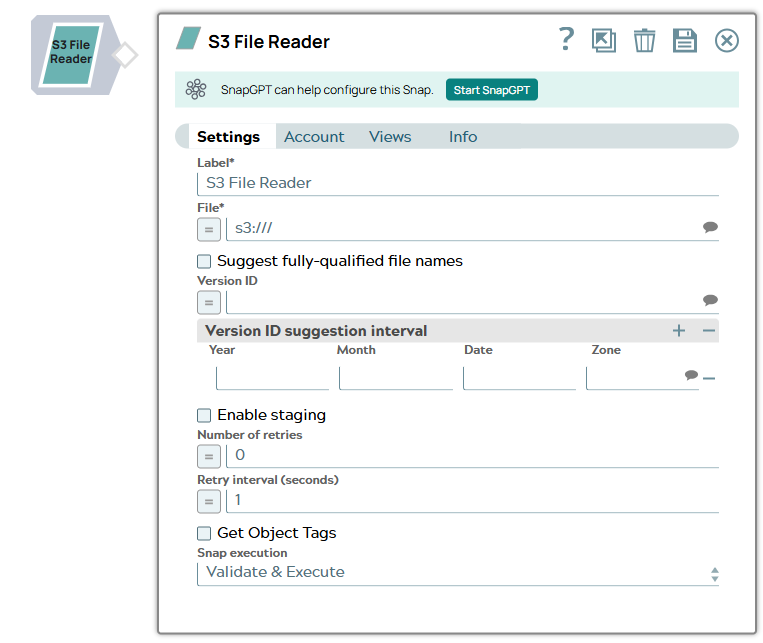Switch to the Account tab
Screen dimensions: 763x643
[x=314, y=137]
